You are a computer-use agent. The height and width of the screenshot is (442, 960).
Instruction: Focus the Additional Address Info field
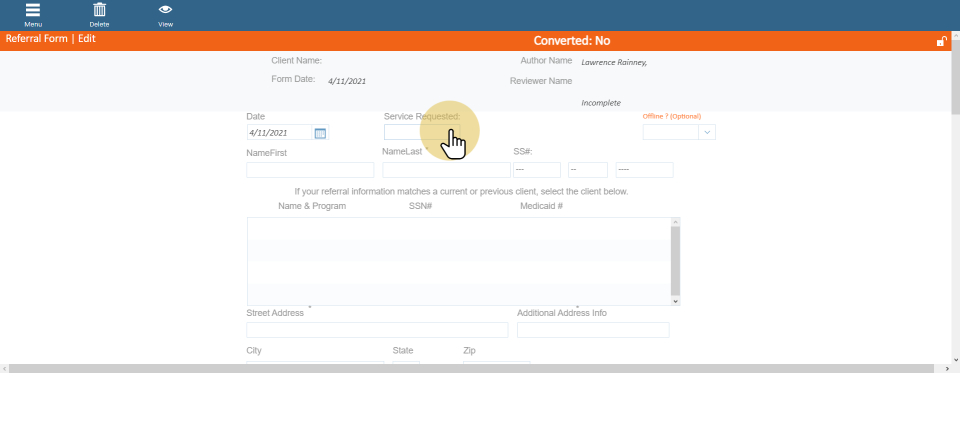[593, 330]
